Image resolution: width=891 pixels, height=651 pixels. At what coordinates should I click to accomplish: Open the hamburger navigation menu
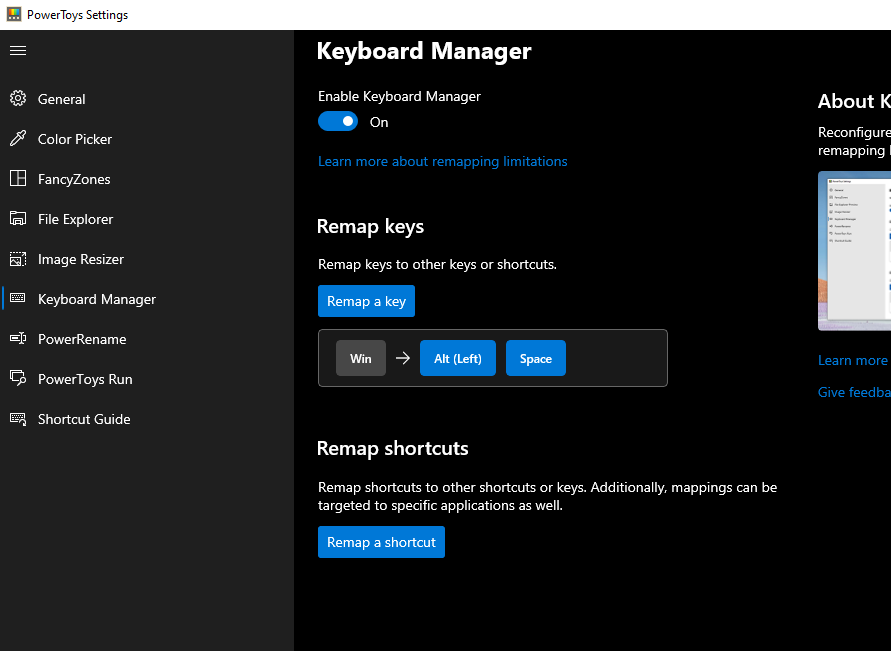(18, 51)
